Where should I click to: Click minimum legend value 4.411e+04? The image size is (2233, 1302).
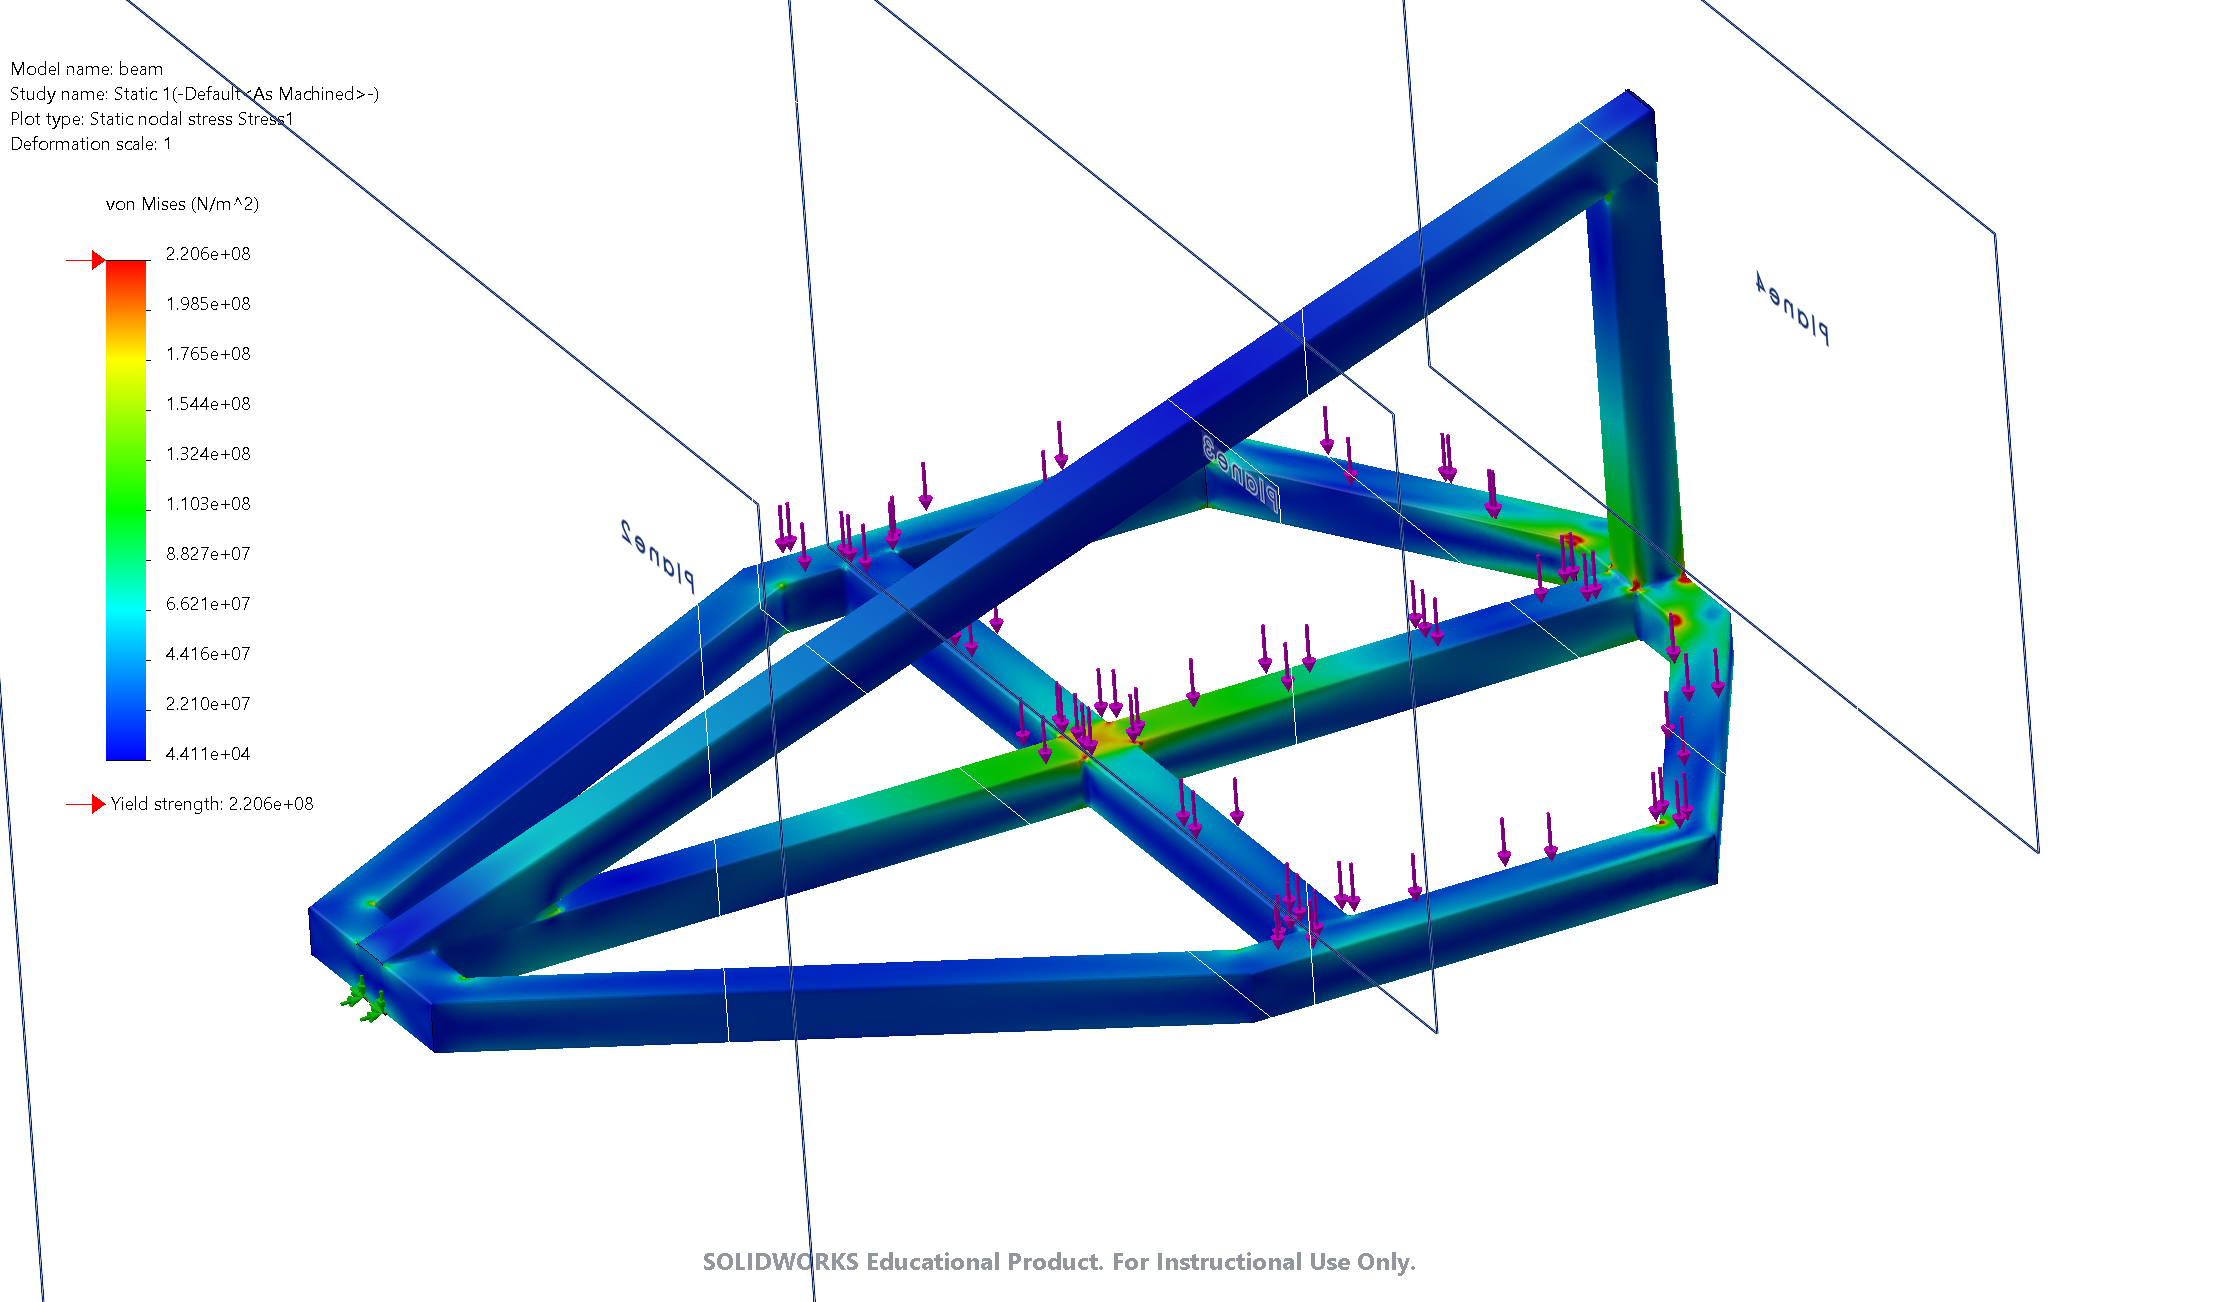[208, 754]
